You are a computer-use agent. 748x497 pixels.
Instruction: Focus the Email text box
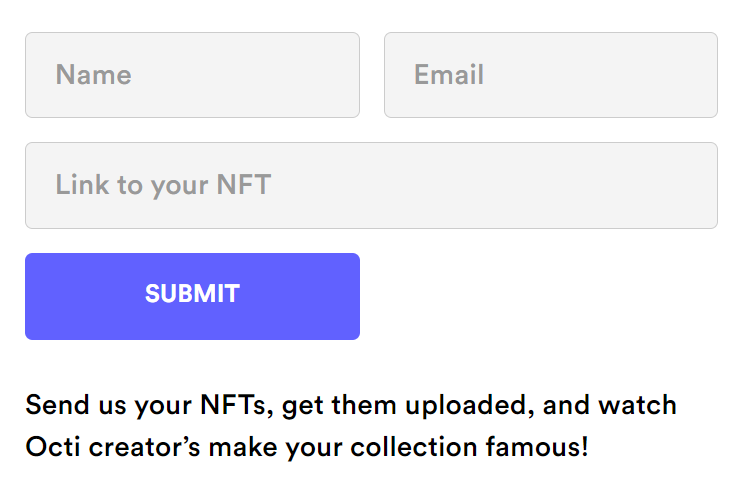tap(550, 75)
